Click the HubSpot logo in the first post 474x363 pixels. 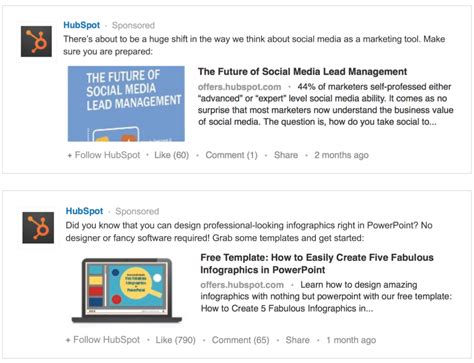[x=36, y=41]
